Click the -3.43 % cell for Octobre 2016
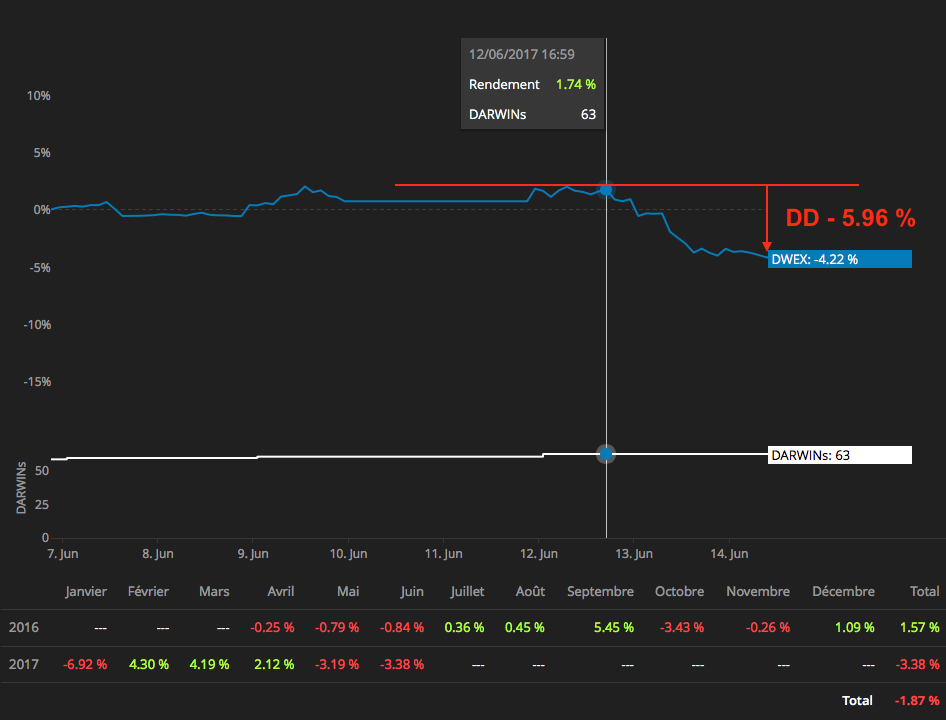 coord(682,628)
